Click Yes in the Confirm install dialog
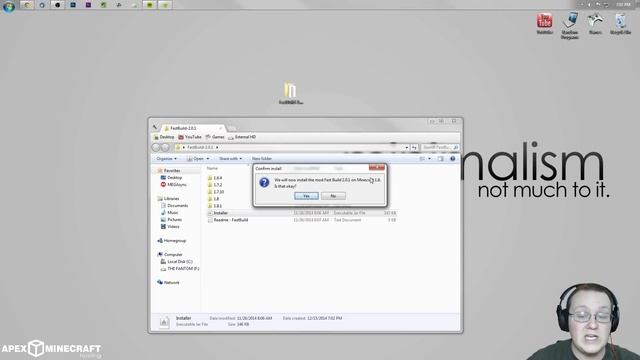The width and height of the screenshot is (640, 360). click(306, 196)
